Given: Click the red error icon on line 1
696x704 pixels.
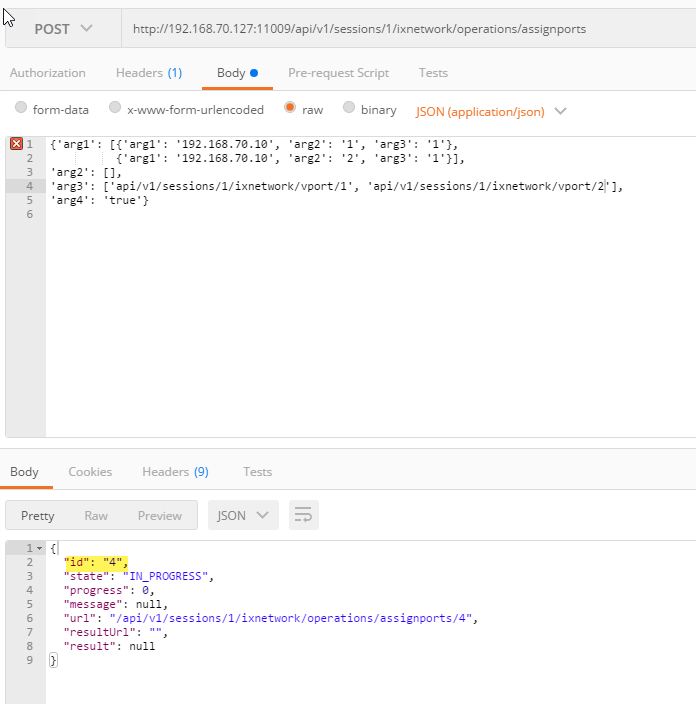Looking at the screenshot, I should [16, 144].
